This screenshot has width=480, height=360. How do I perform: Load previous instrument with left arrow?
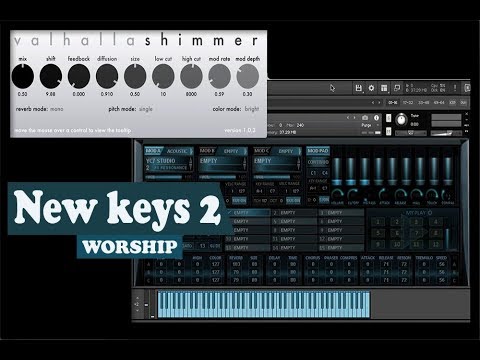[x=348, y=118]
